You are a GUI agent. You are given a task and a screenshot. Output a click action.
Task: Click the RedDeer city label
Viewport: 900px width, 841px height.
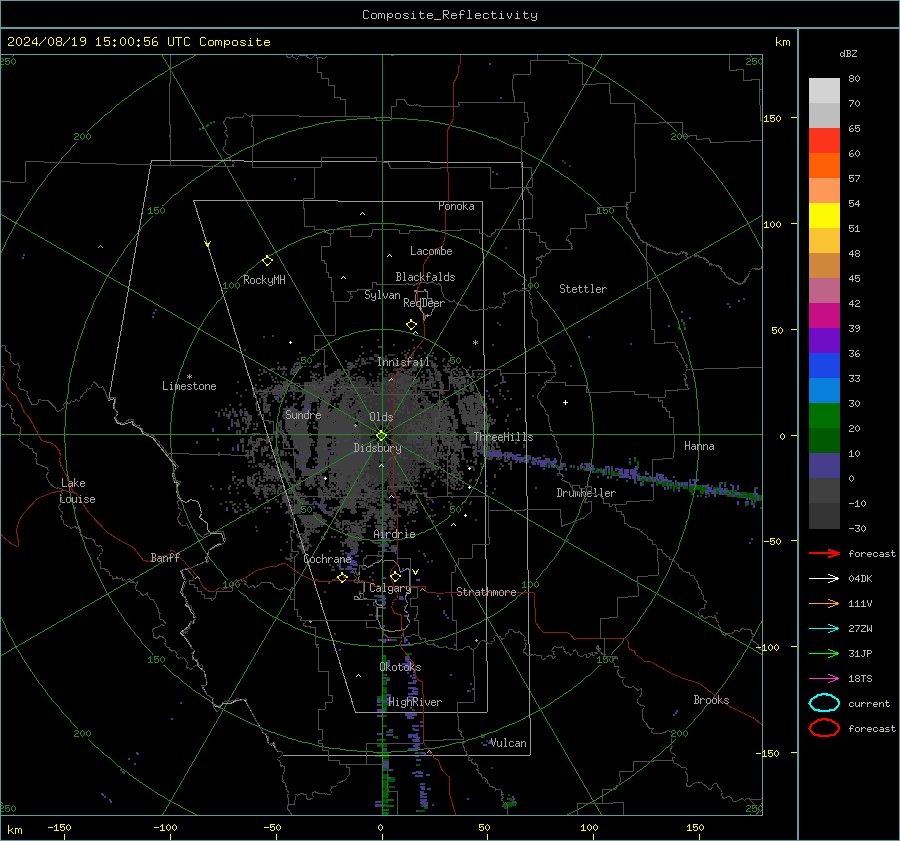point(424,303)
